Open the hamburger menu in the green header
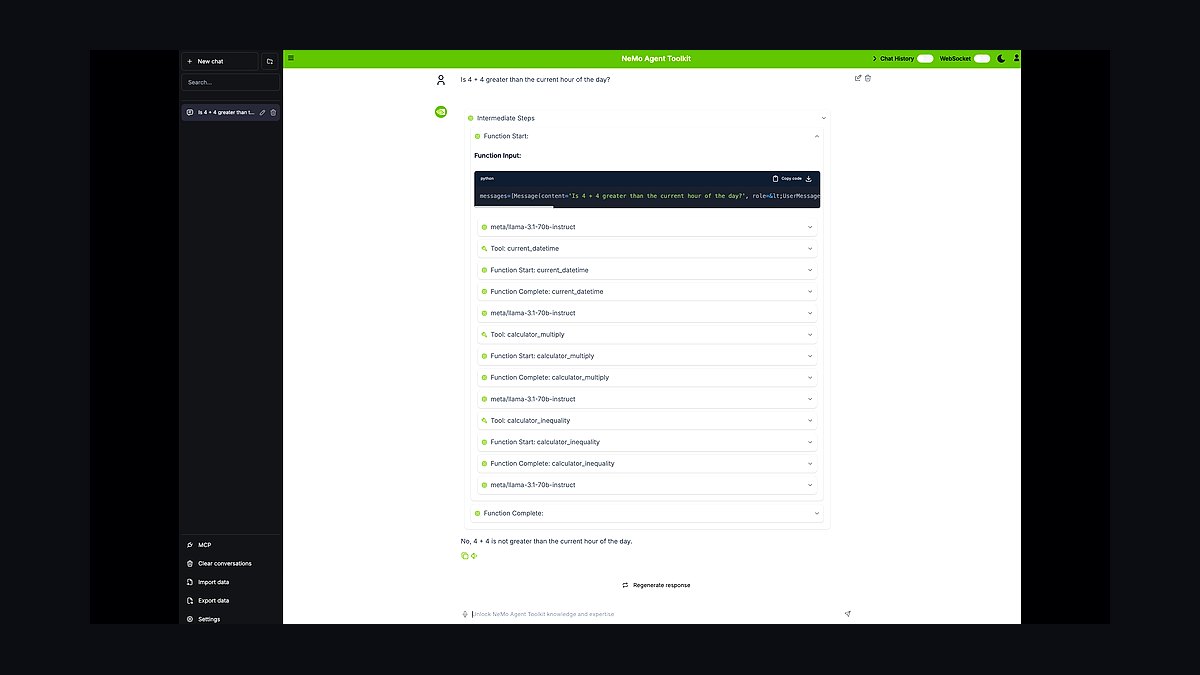1200x675 pixels. coord(291,58)
